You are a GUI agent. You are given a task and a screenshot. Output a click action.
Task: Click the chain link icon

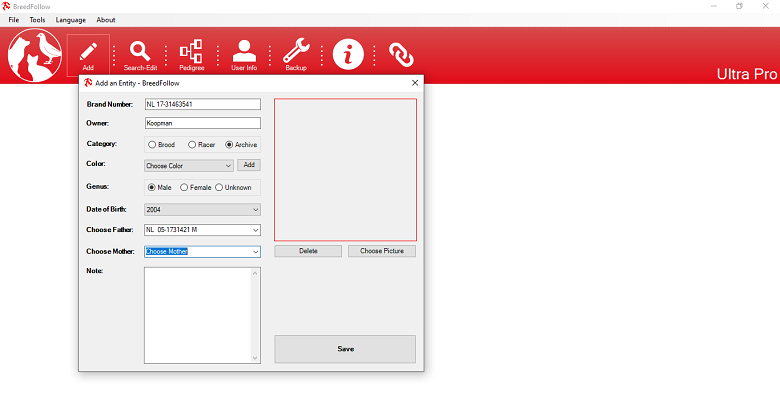coord(400,54)
